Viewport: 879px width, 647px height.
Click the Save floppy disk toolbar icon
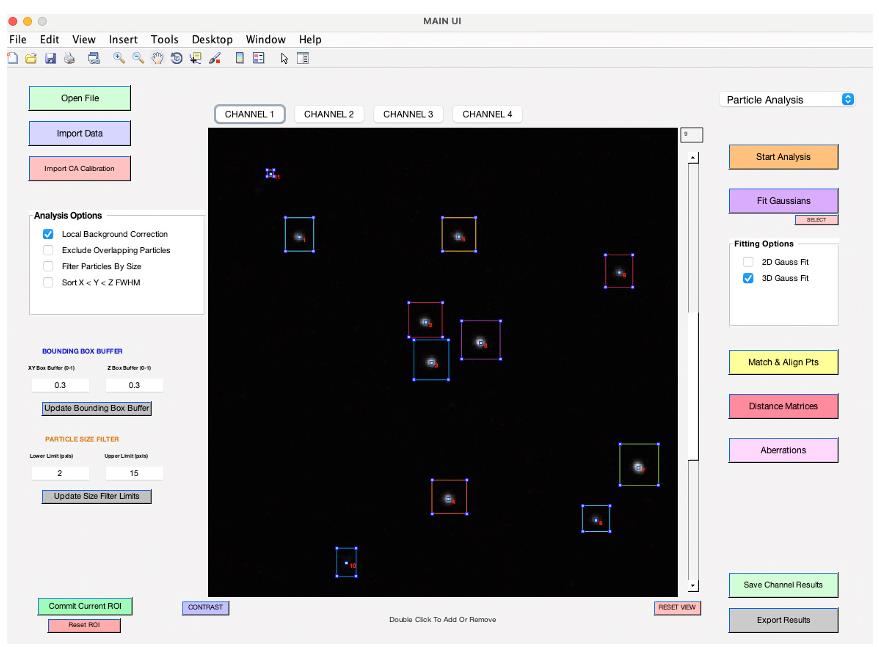(x=50, y=58)
